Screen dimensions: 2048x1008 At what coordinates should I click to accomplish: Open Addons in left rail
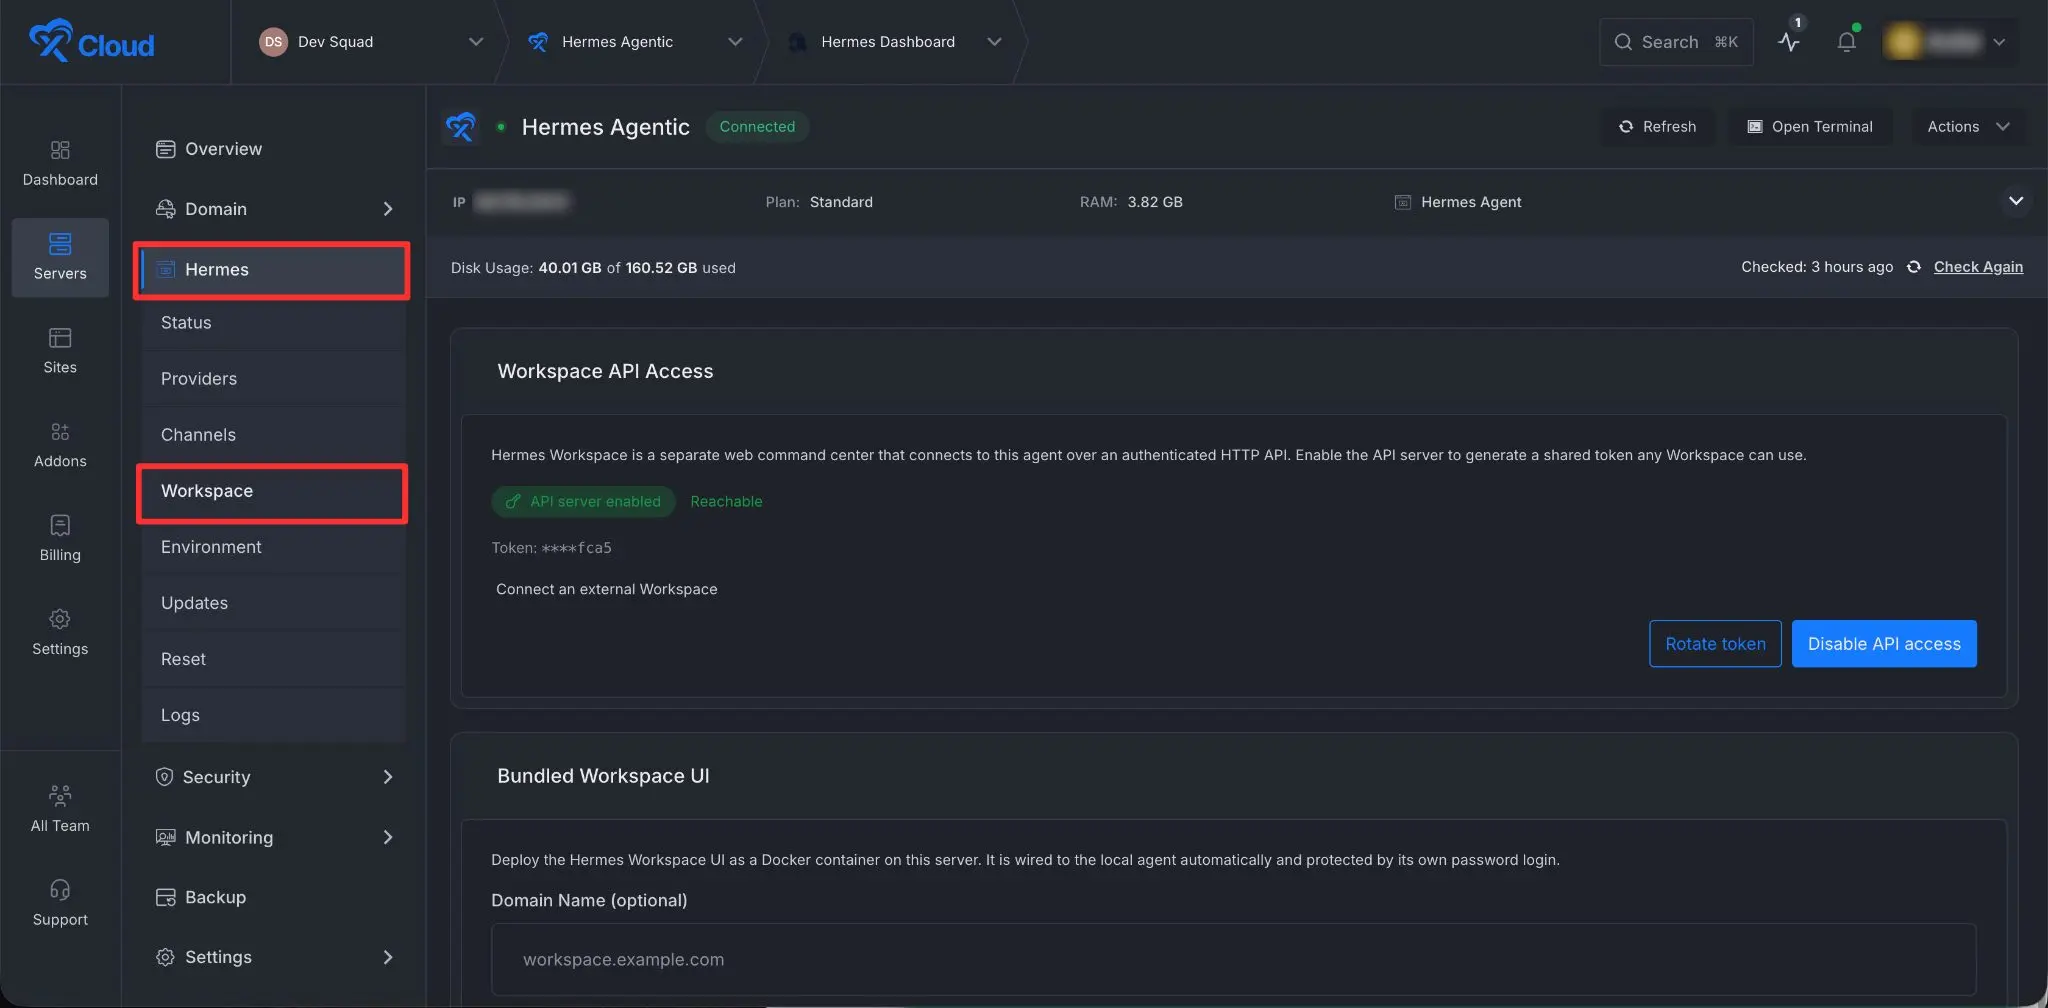click(x=60, y=445)
